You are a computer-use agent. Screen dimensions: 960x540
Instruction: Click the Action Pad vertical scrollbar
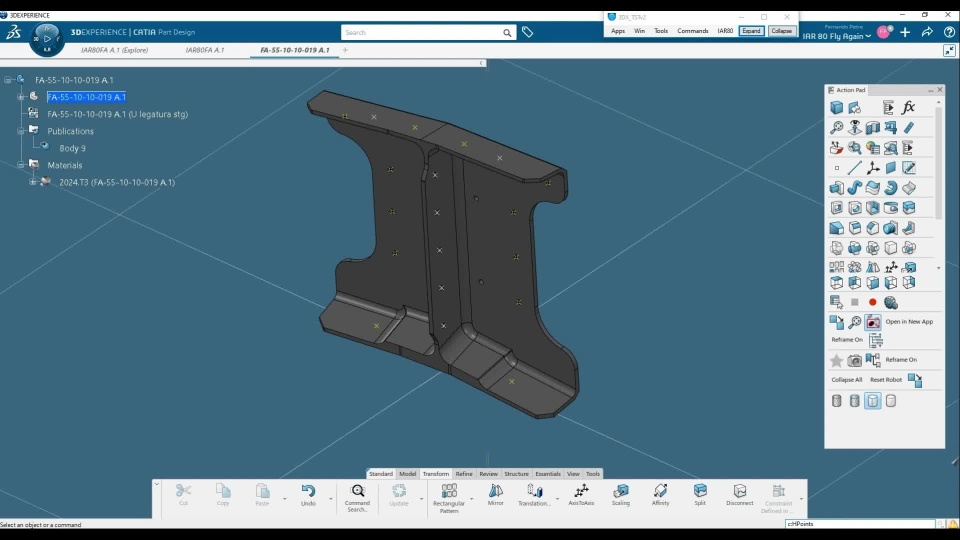(939, 162)
